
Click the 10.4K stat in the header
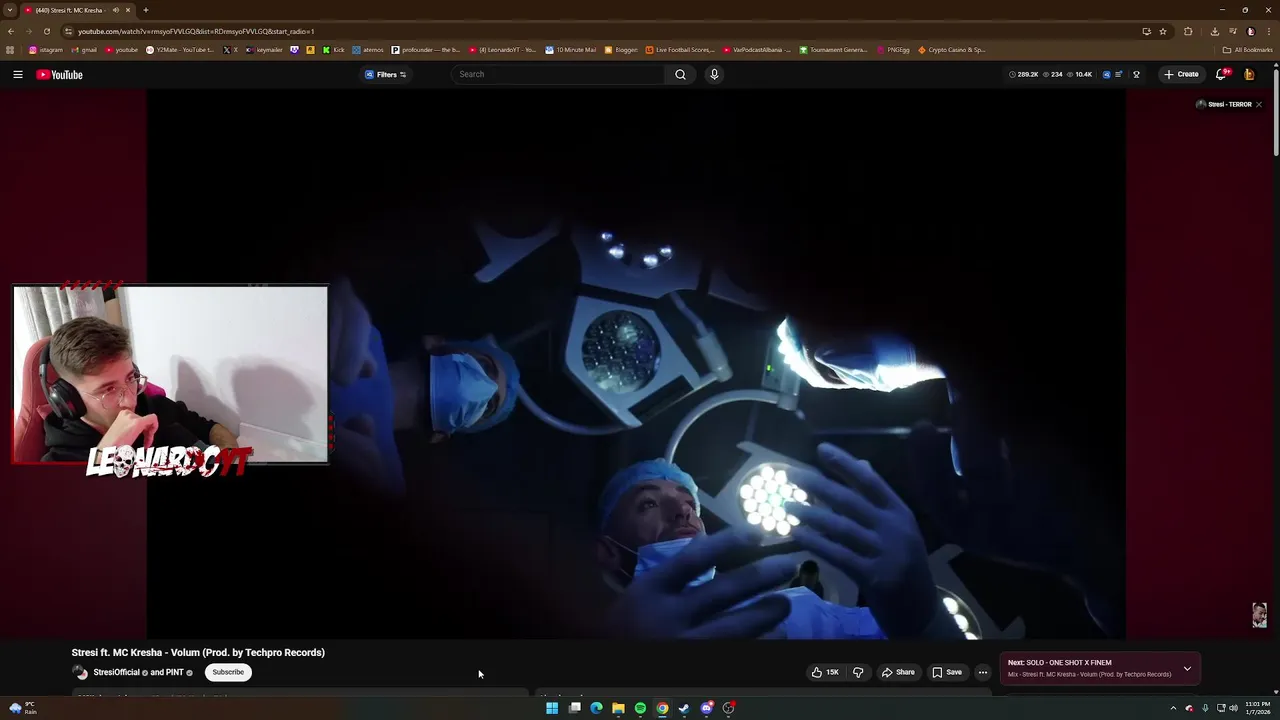[x=1080, y=74]
